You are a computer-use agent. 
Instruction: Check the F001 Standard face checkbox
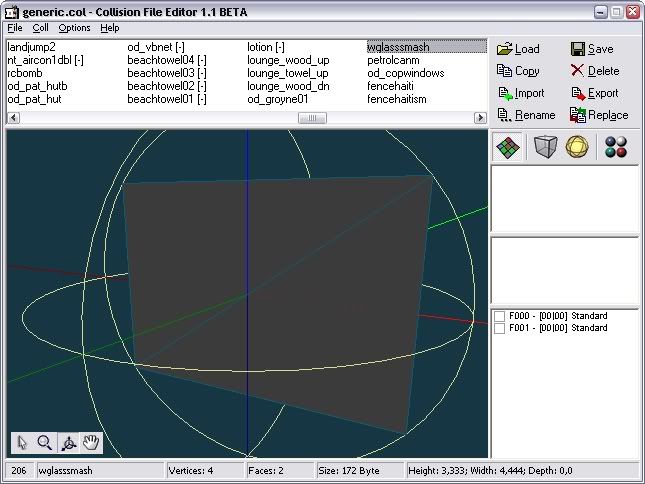tap(499, 328)
